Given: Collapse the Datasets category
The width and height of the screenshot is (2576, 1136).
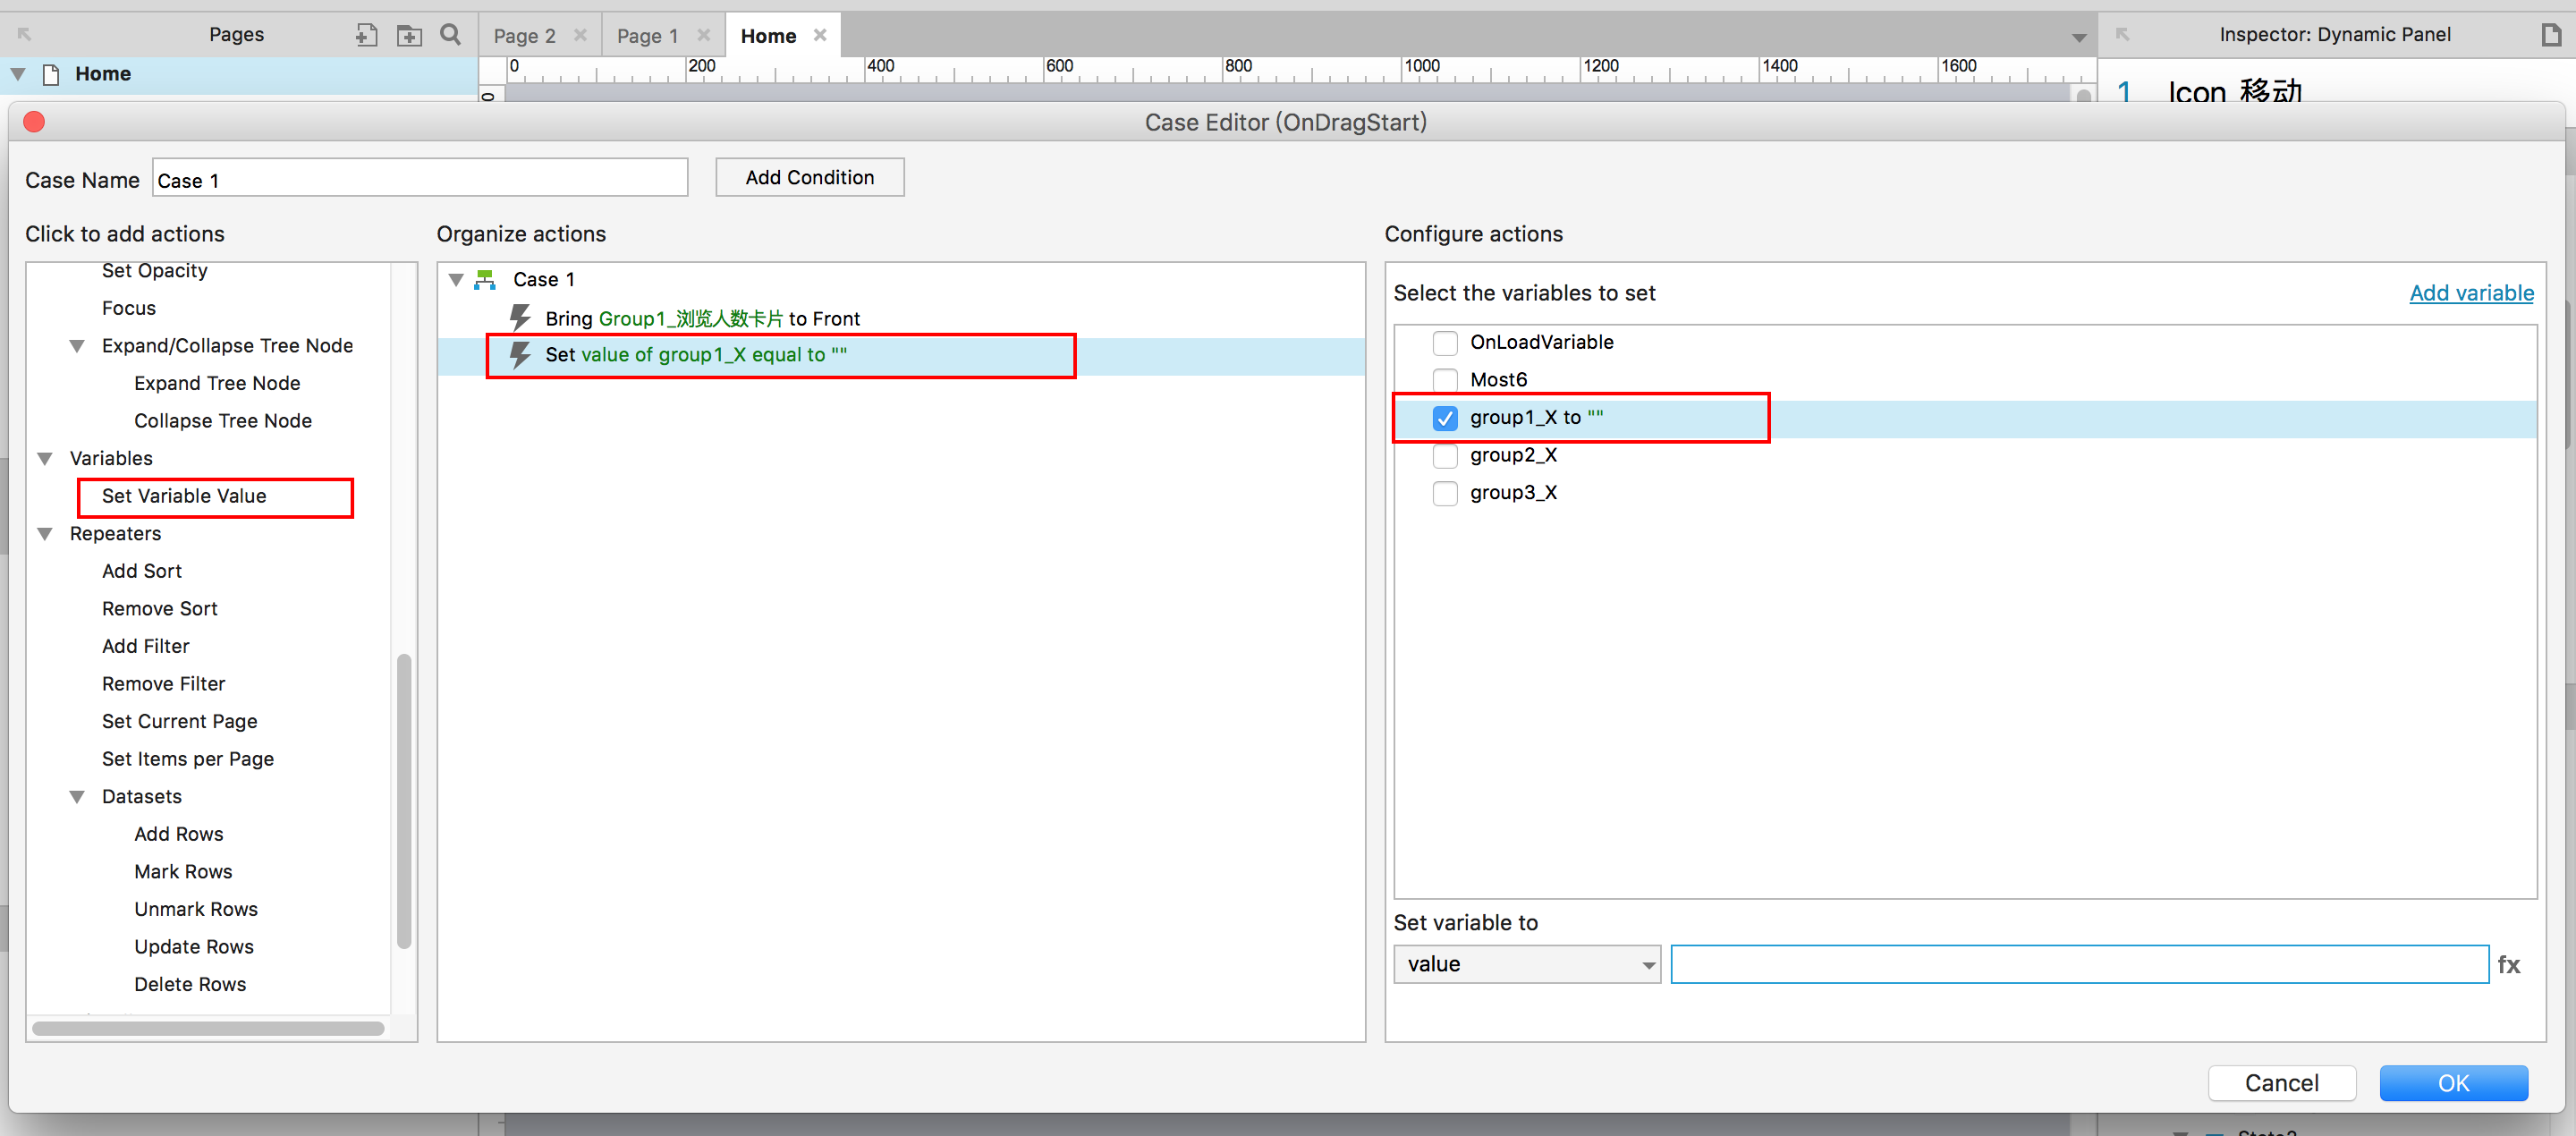Looking at the screenshot, I should pyautogui.click(x=77, y=796).
